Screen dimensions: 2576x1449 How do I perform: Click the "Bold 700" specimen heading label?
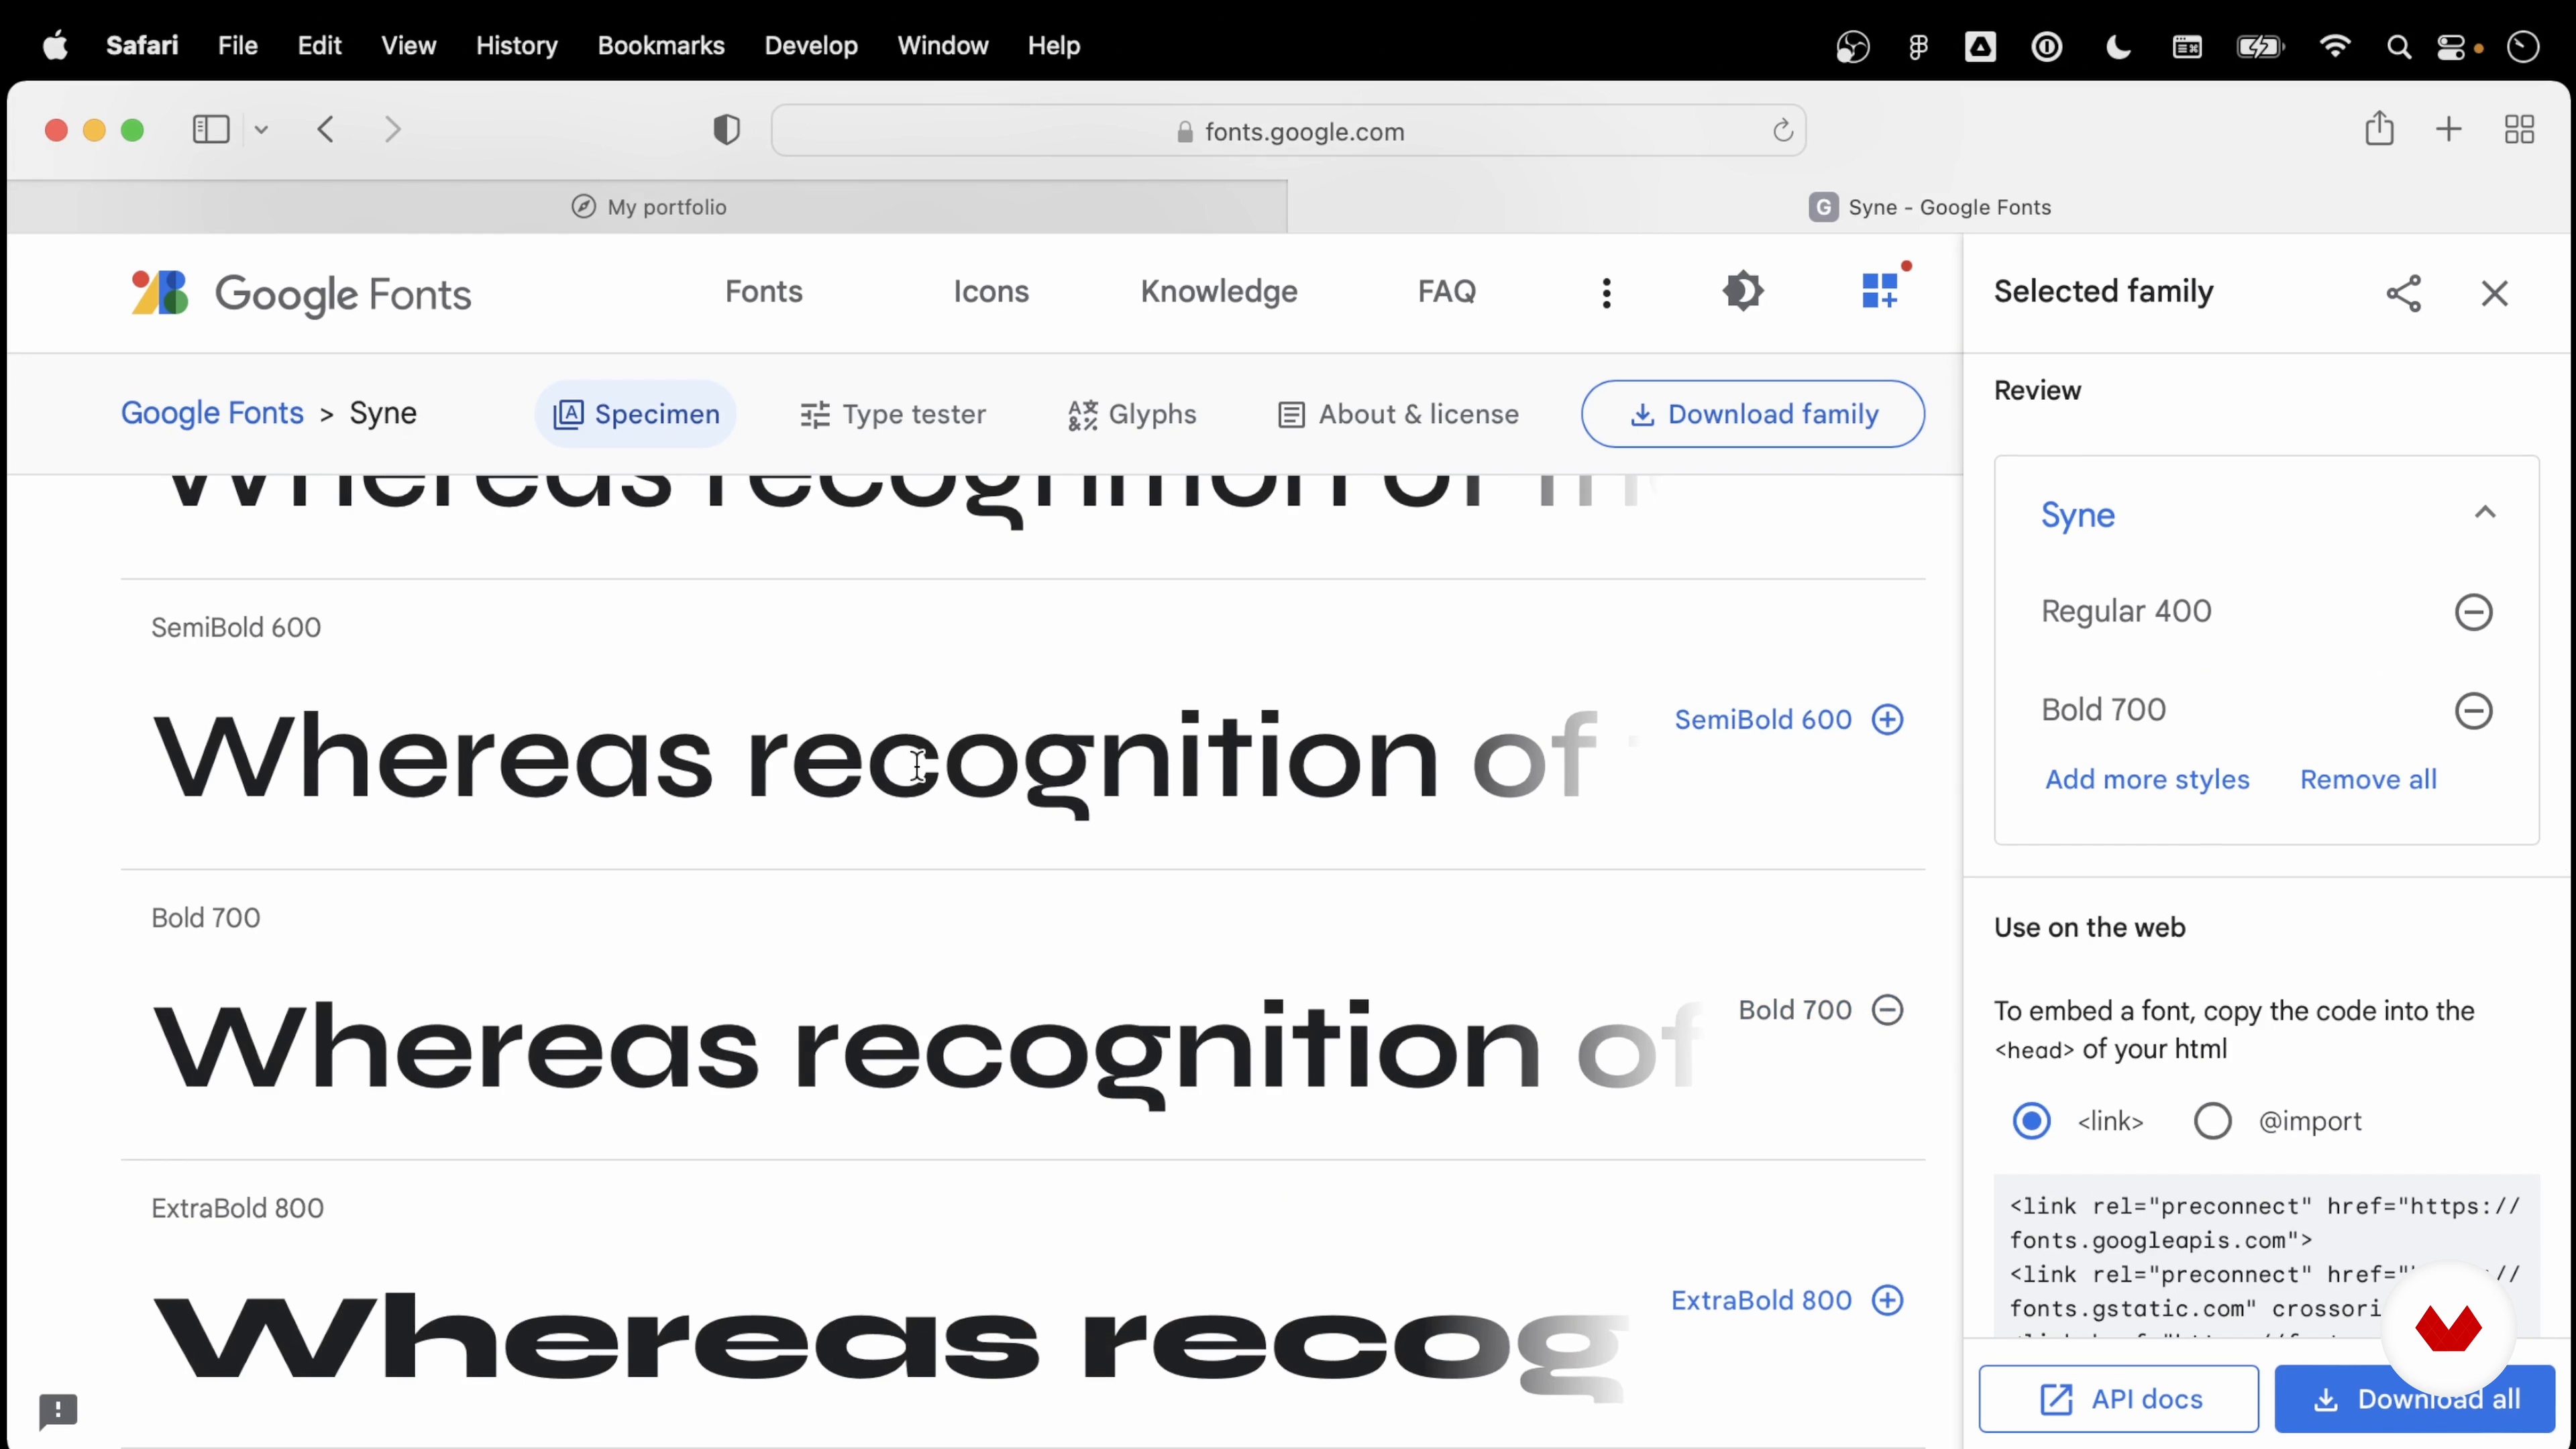pos(205,918)
